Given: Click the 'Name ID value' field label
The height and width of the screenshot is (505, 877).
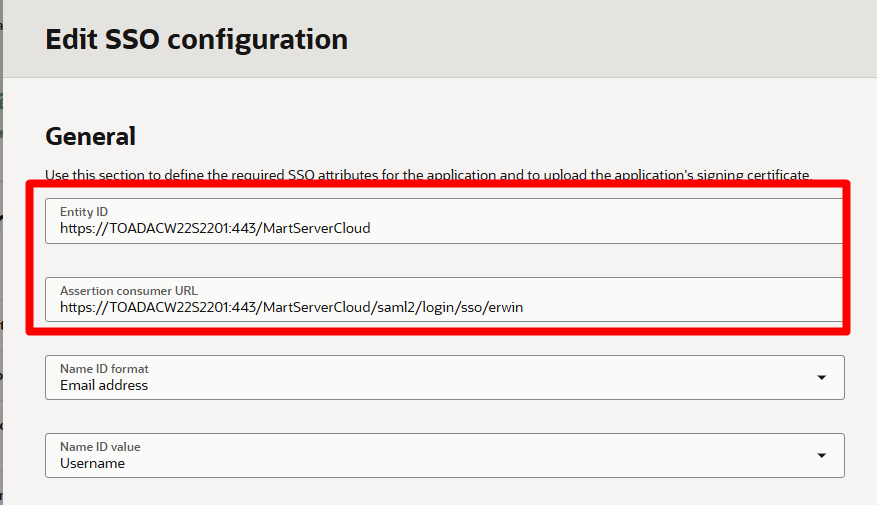Looking at the screenshot, I should [100, 447].
